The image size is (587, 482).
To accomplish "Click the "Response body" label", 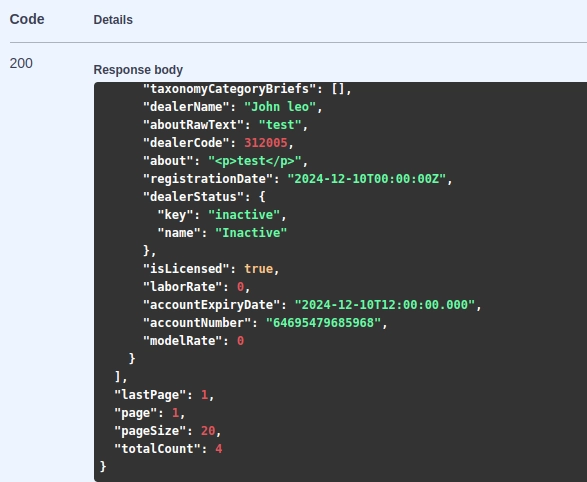I will click(138, 70).
